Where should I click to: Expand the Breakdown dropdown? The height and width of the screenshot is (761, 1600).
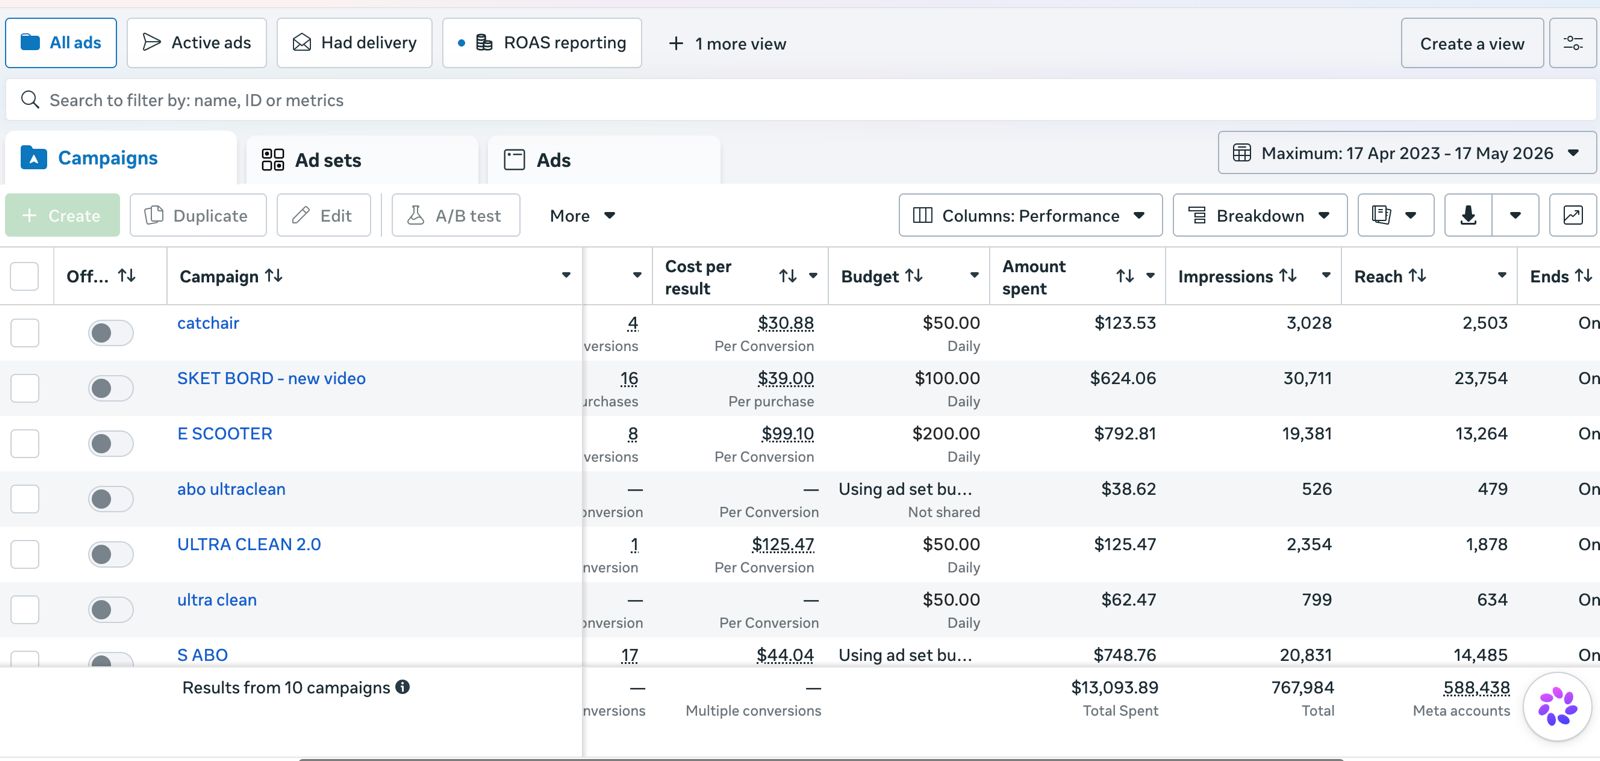coord(1260,215)
